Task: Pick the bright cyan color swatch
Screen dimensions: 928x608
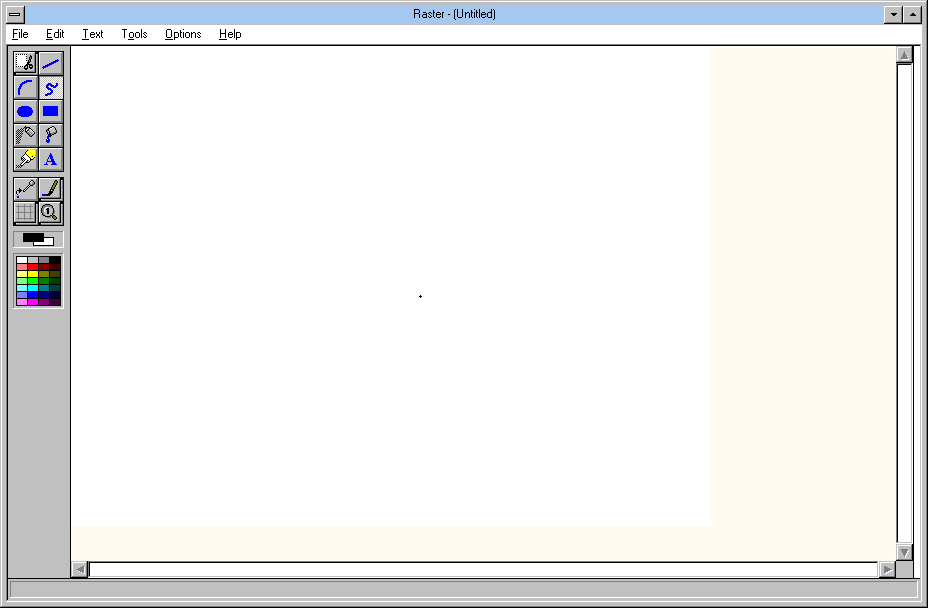Action: 33,288
